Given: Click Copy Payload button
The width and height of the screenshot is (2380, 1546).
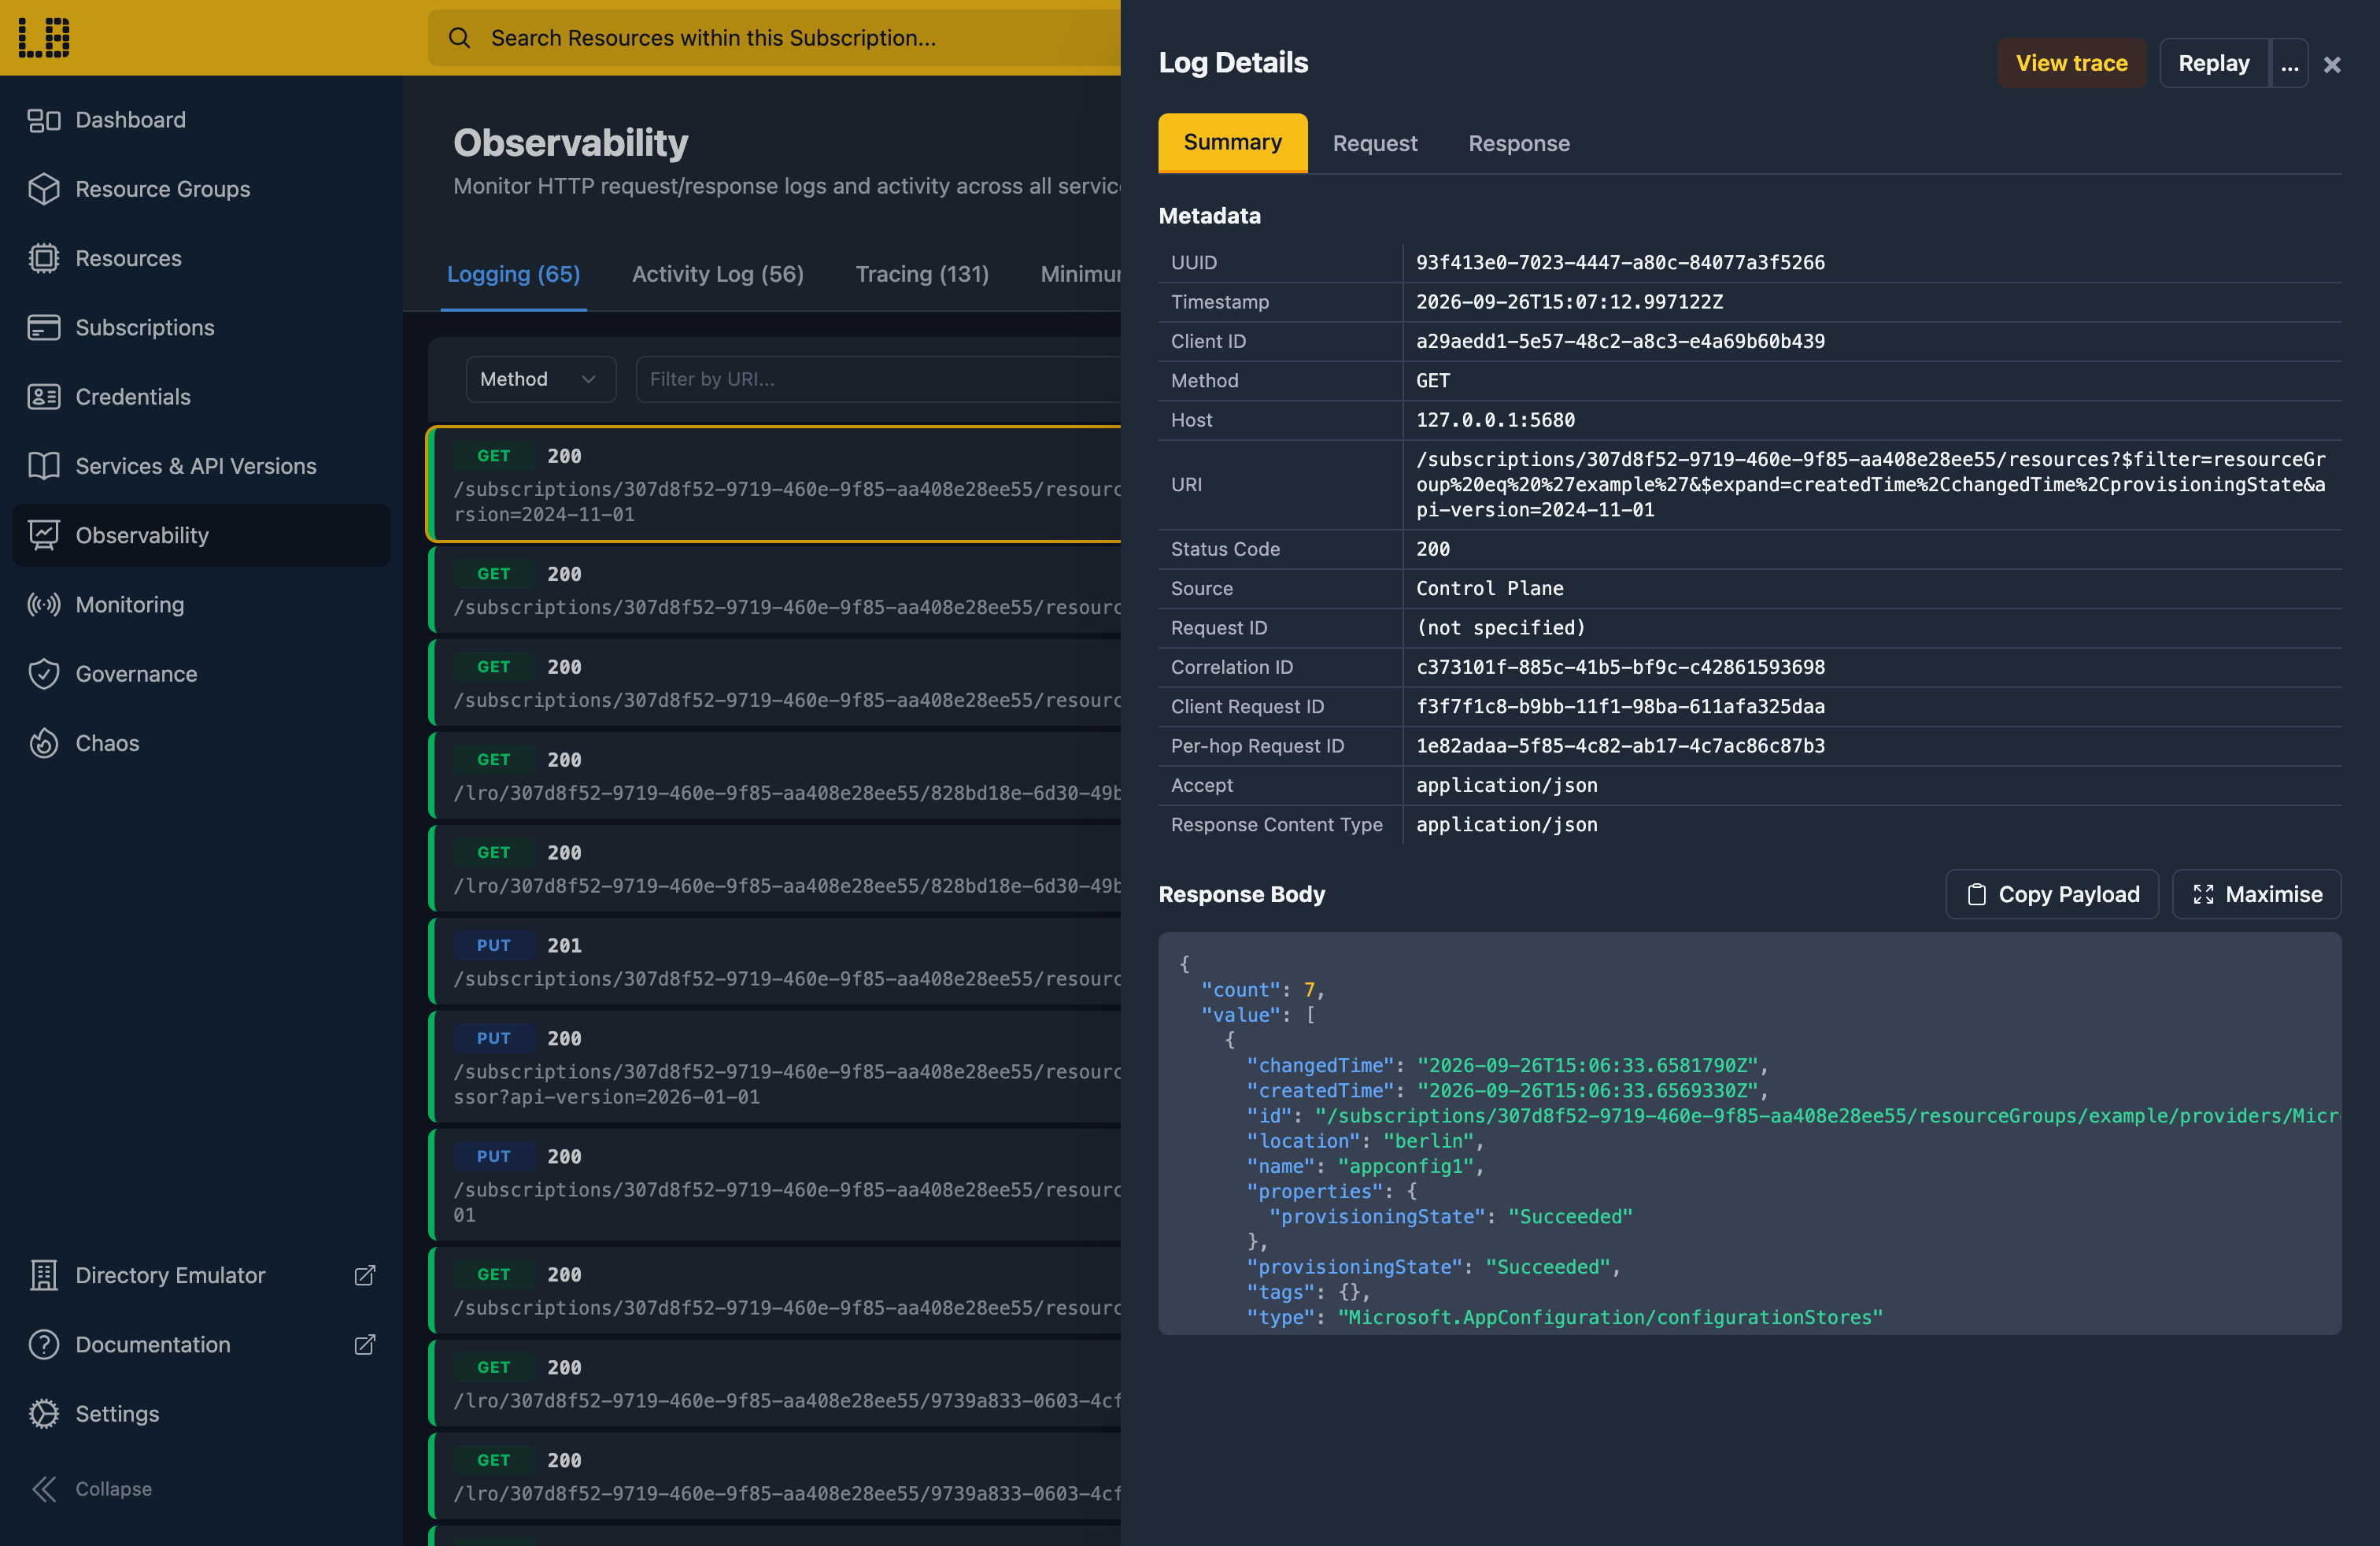Looking at the screenshot, I should point(2052,894).
